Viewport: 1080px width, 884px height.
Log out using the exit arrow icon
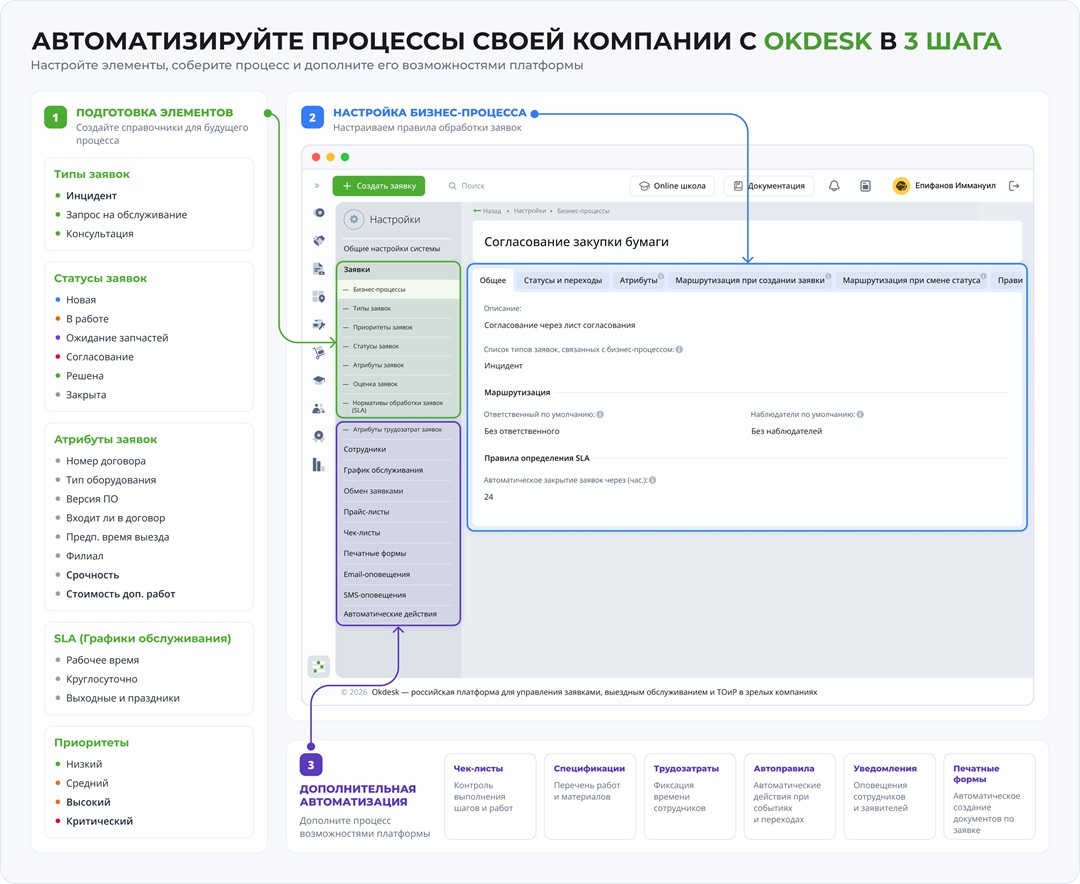(x=1014, y=186)
